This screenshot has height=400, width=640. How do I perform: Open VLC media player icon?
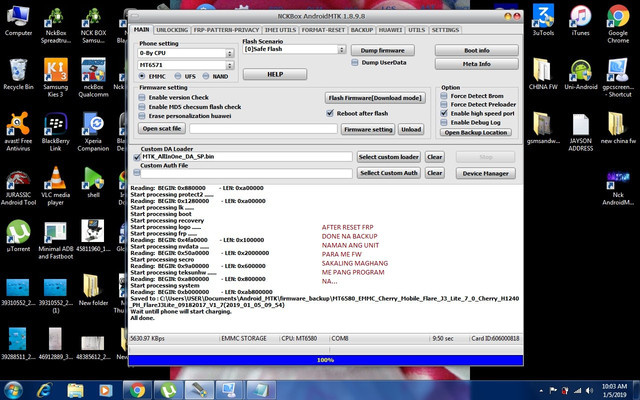coord(56,186)
